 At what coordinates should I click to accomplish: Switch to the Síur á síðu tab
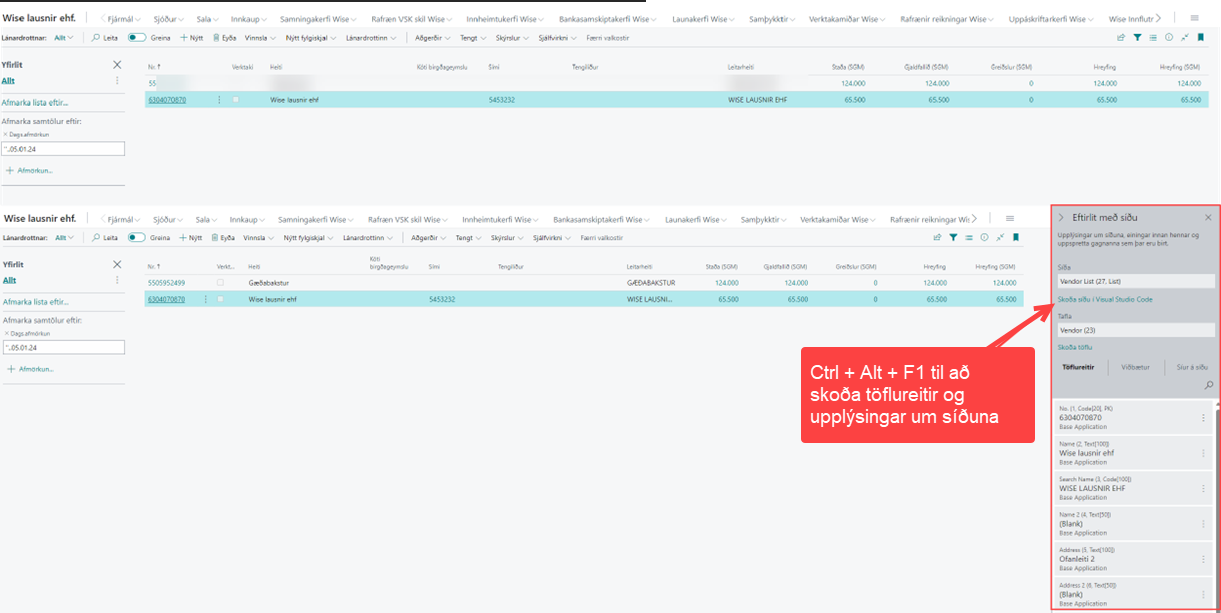1190,367
